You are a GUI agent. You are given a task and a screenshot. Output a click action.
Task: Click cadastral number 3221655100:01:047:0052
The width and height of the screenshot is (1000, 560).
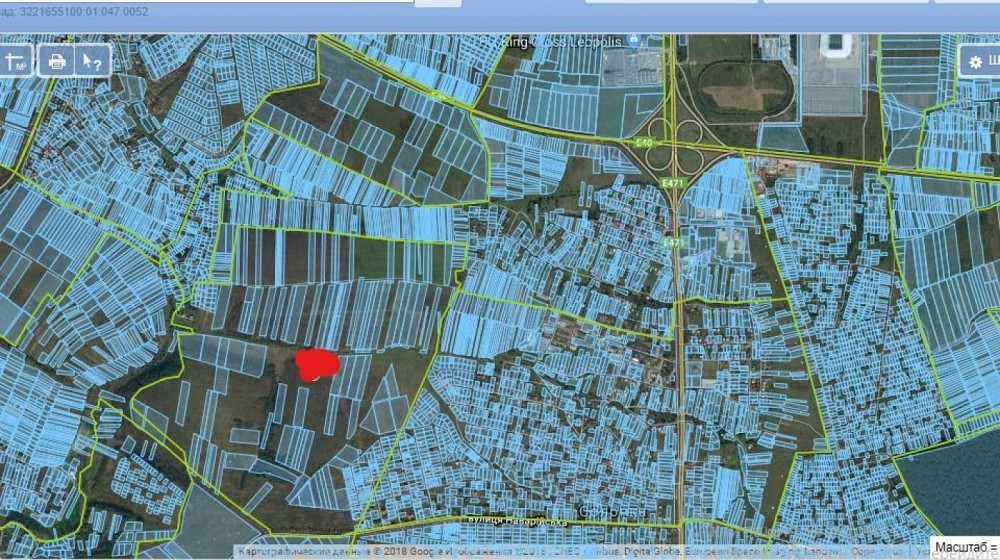point(84,11)
